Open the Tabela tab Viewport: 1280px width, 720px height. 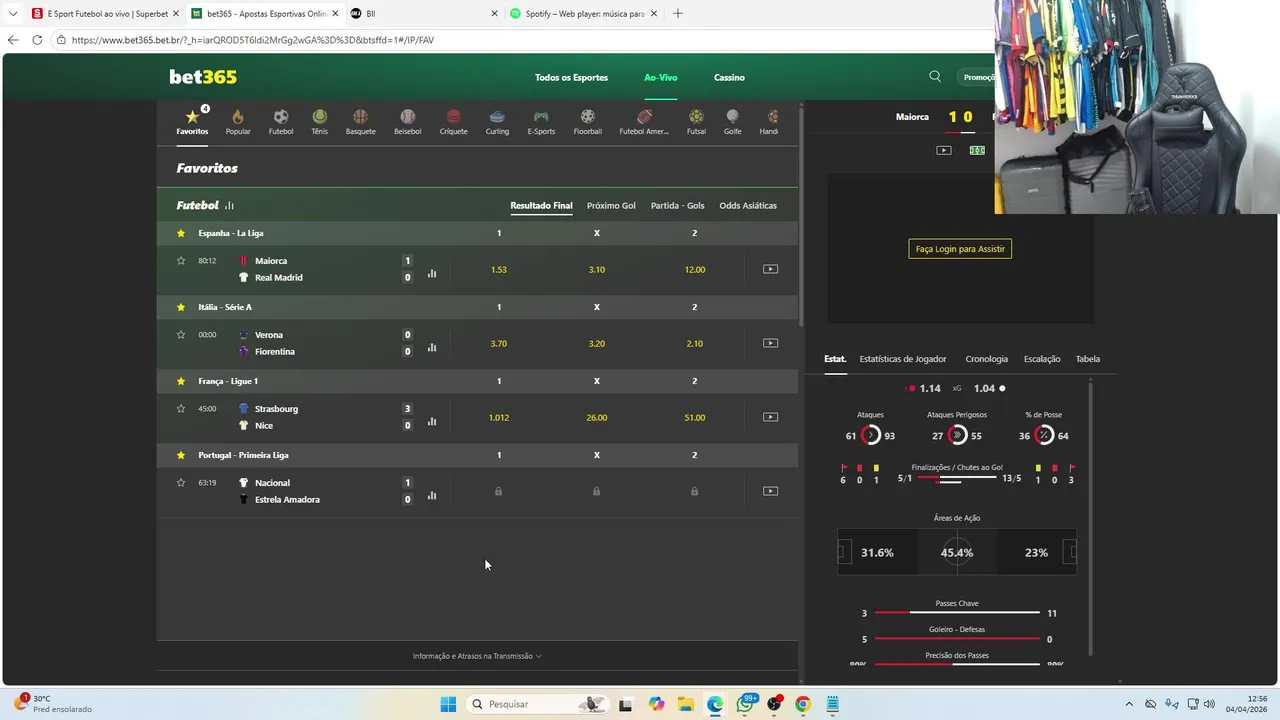pos(1087,359)
